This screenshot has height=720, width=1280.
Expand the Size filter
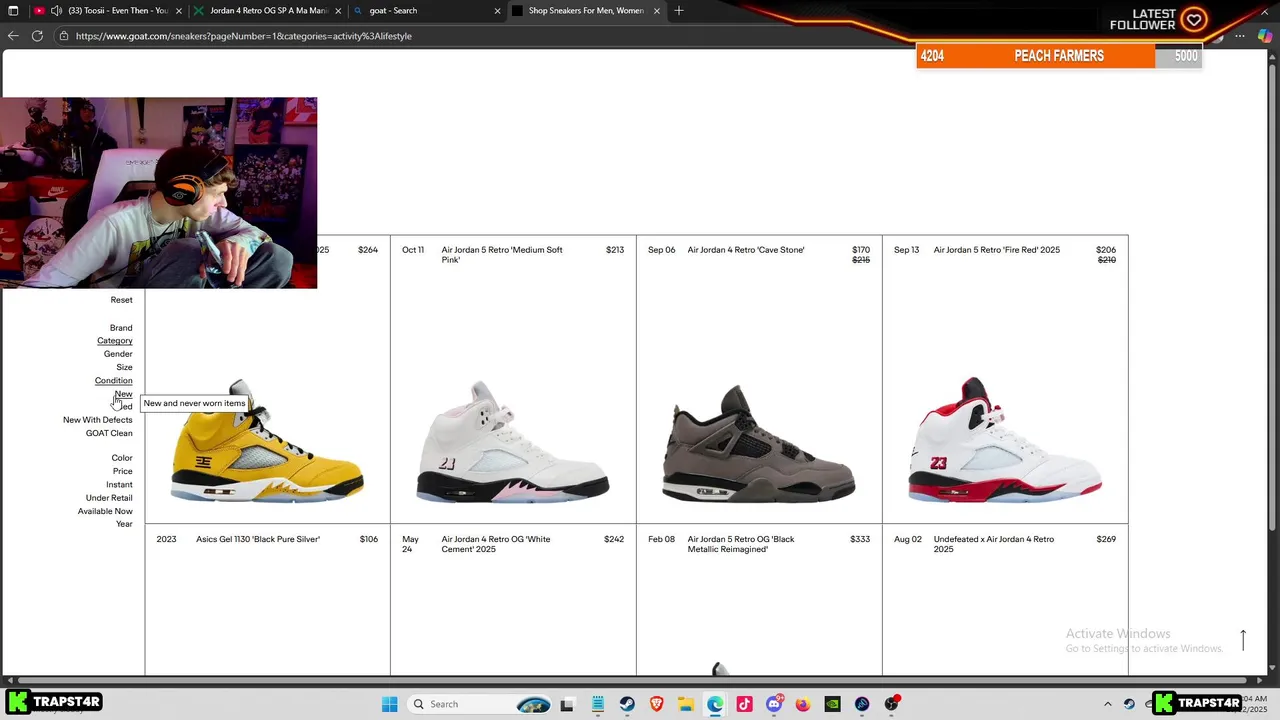click(124, 367)
